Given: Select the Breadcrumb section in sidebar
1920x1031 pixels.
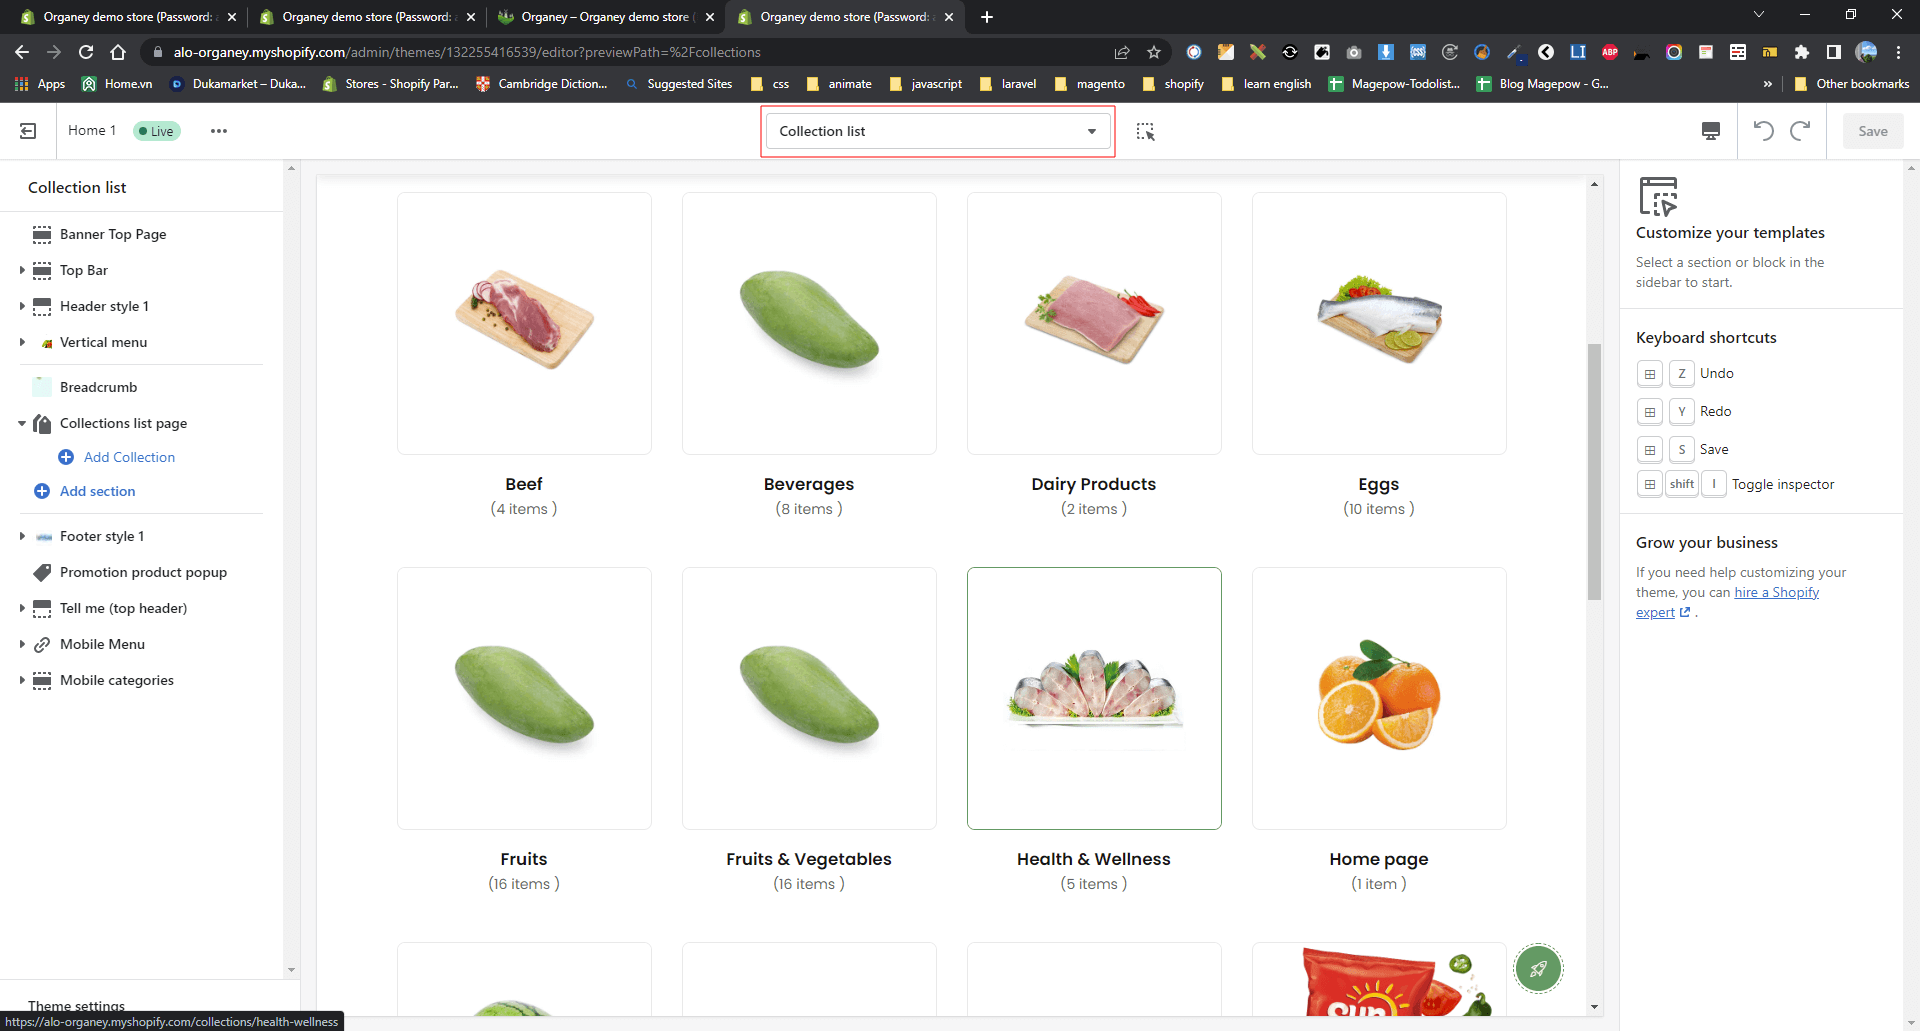Looking at the screenshot, I should 98,387.
